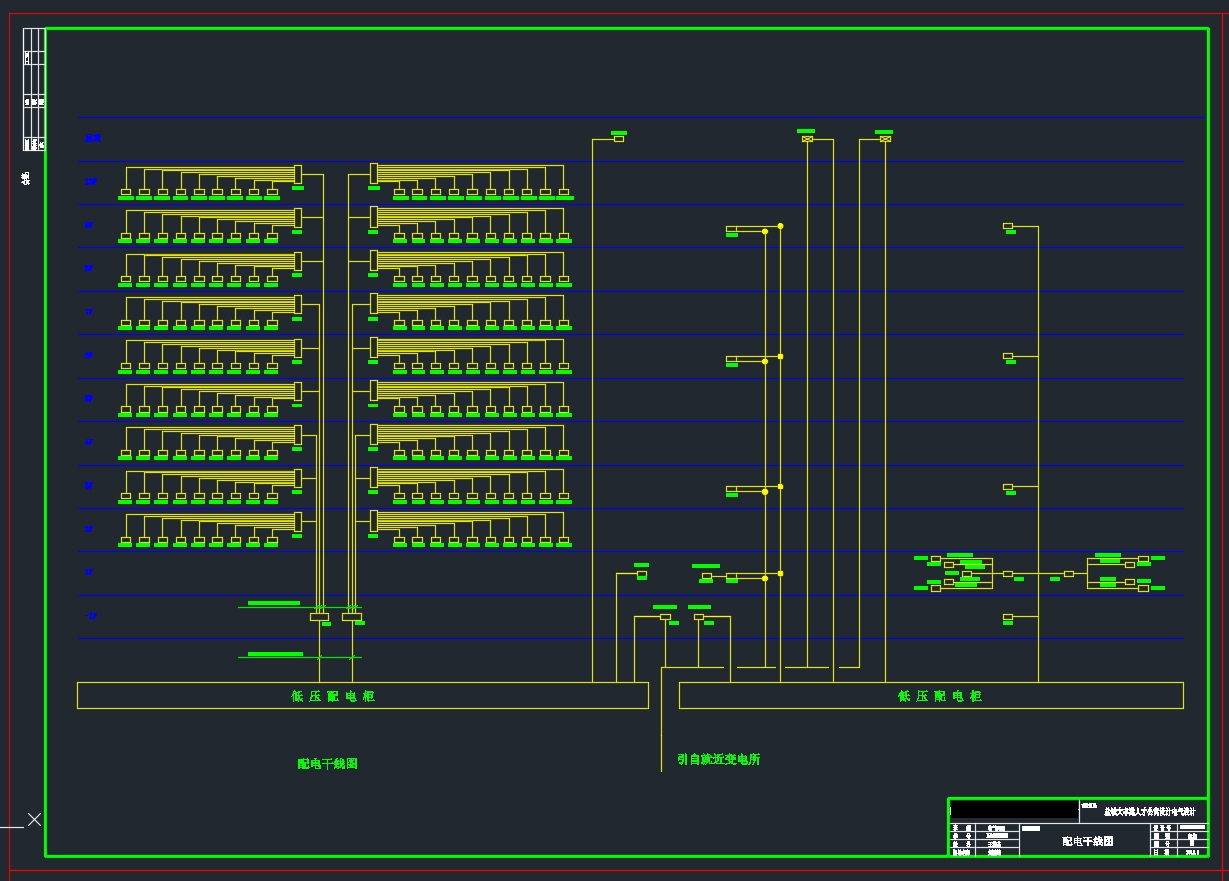
Task: Select the blue roof-level label at top left
Action: pyautogui.click(x=92, y=138)
